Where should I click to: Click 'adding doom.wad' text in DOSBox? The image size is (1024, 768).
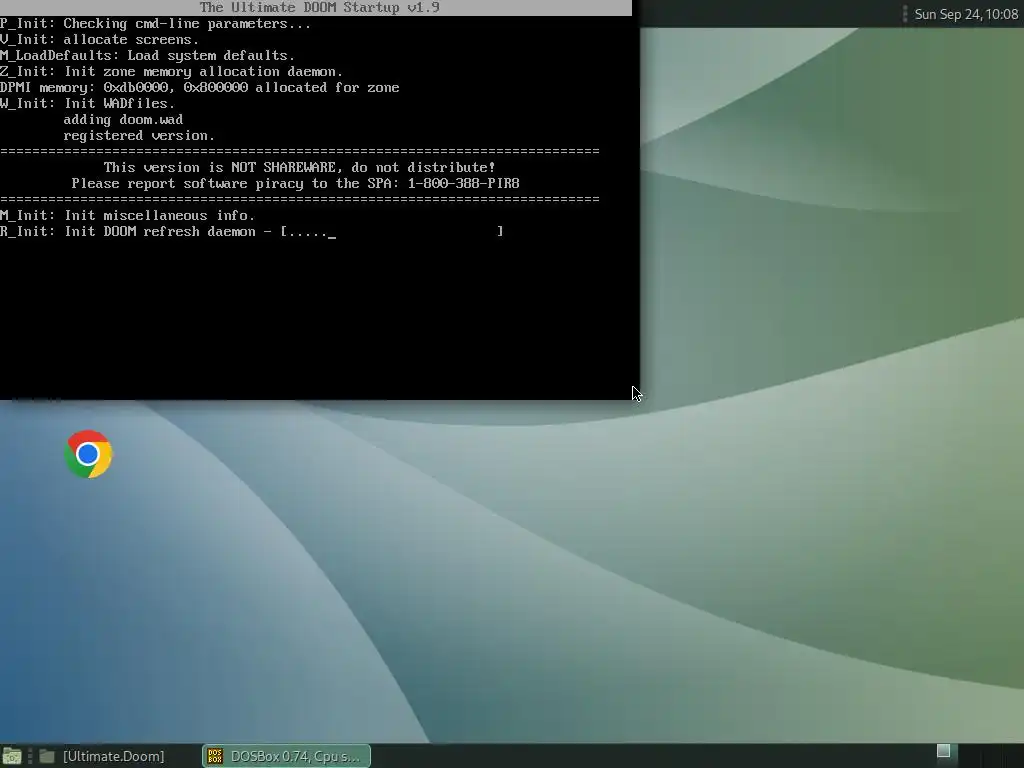123,120
